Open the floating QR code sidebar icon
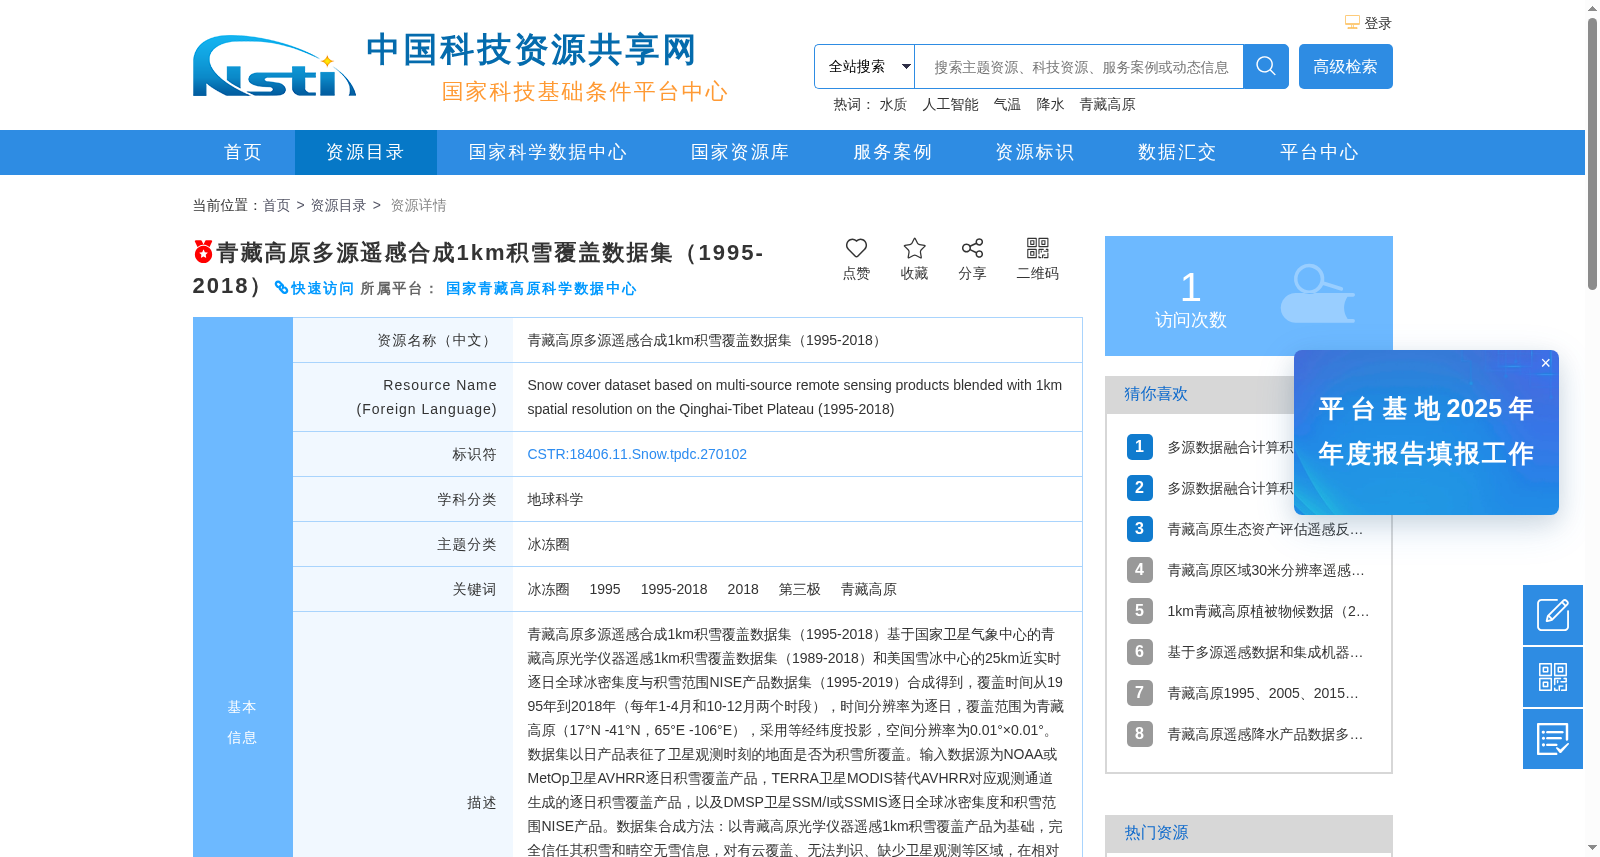Image resolution: width=1600 pixels, height=857 pixels. (1553, 677)
